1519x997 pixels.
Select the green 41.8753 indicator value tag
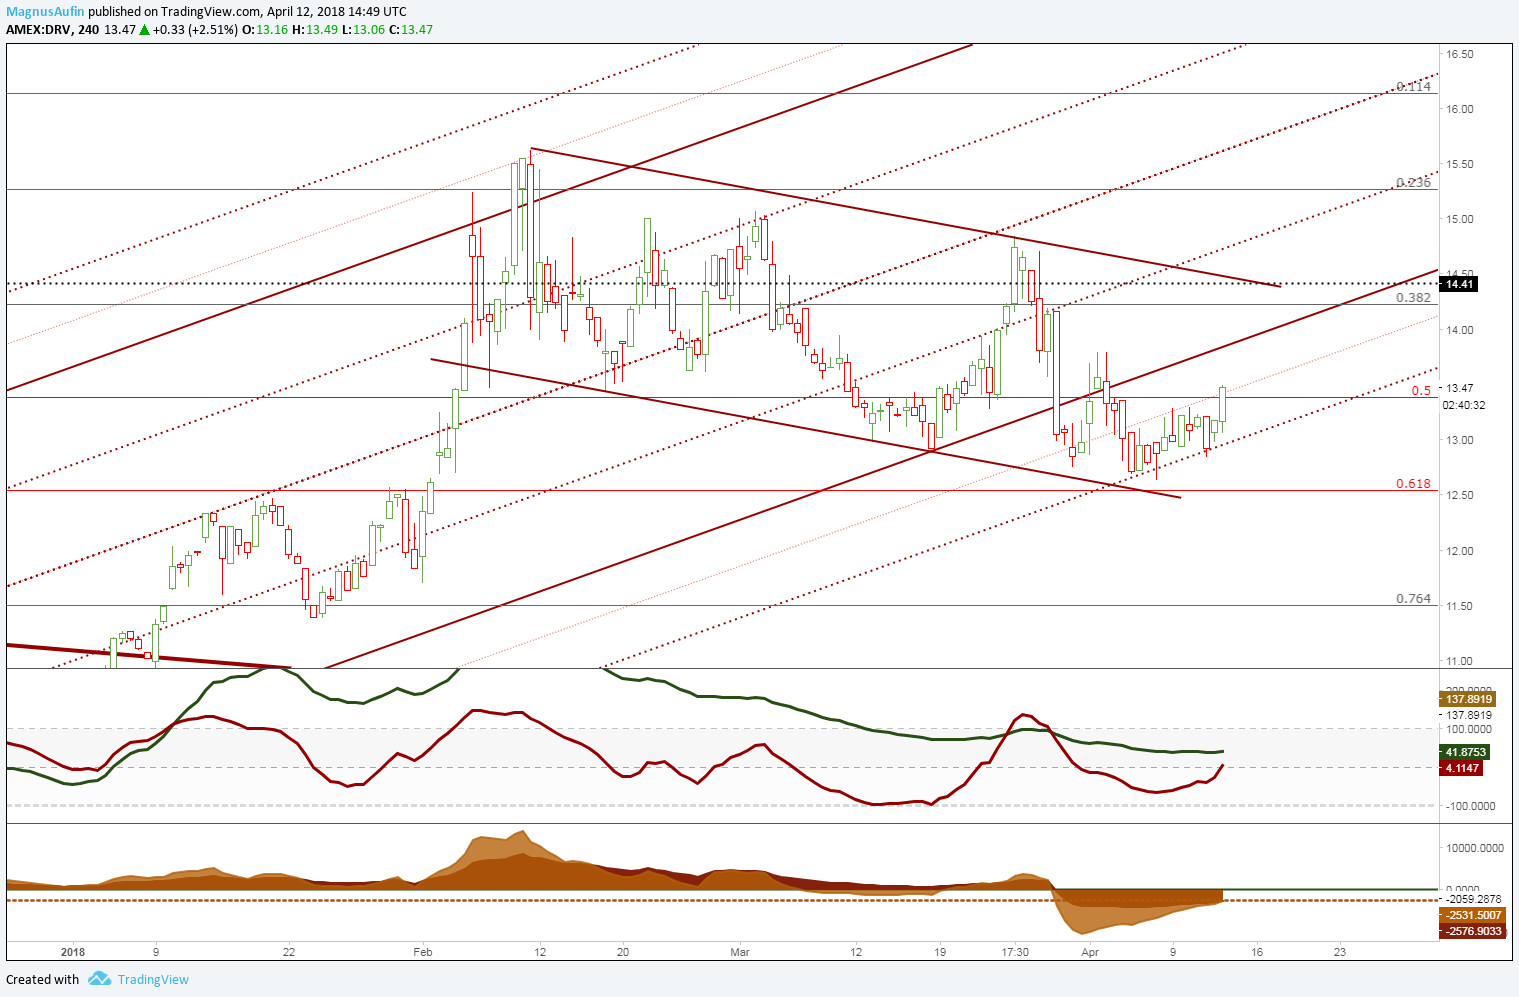click(1465, 752)
